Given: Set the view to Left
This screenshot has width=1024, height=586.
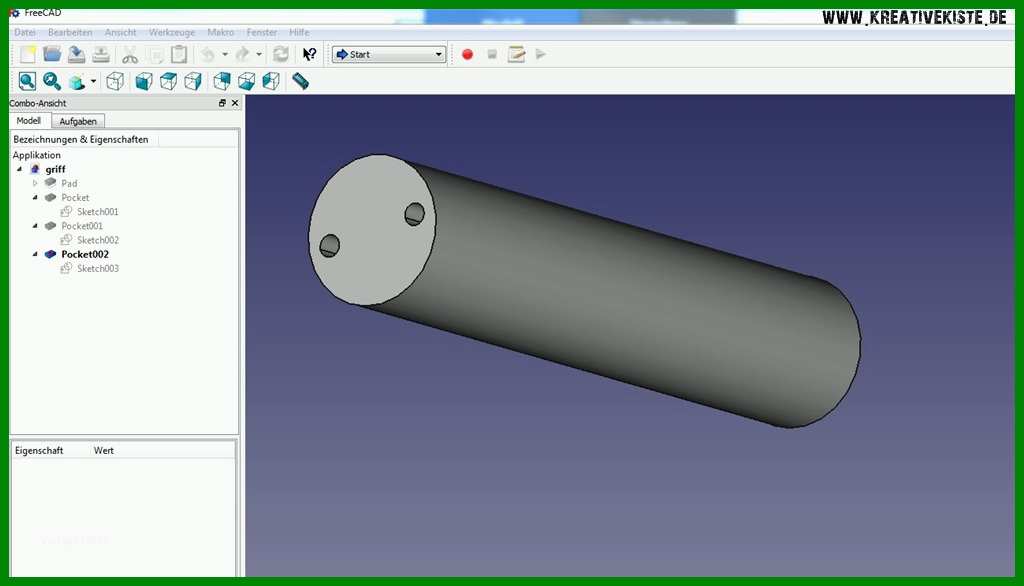Looking at the screenshot, I should [x=271, y=81].
